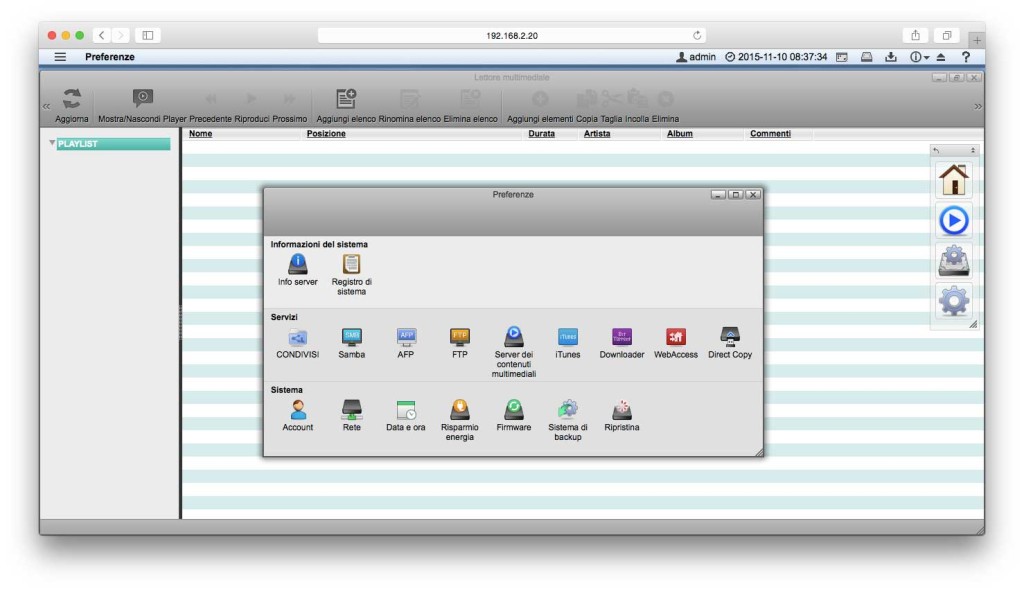Toggle Mostra/Nascondi Player
This screenshot has height=591, width=1024.
pos(142,99)
